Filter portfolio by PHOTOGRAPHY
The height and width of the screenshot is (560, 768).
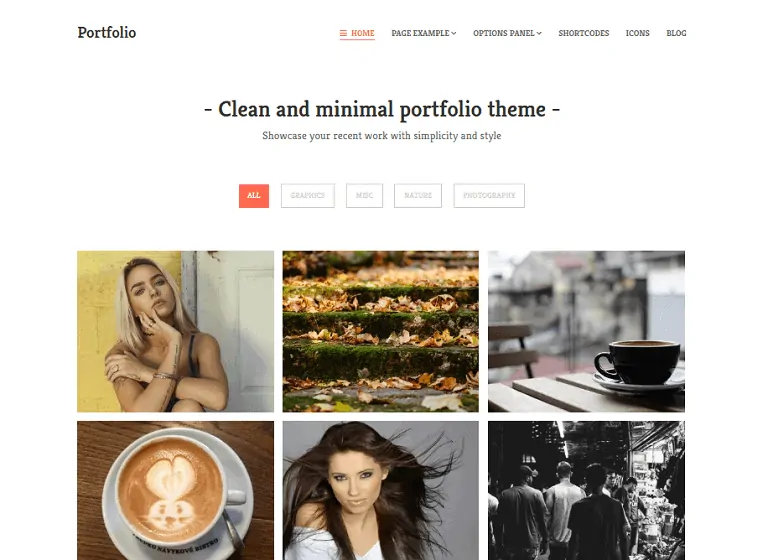tap(489, 195)
